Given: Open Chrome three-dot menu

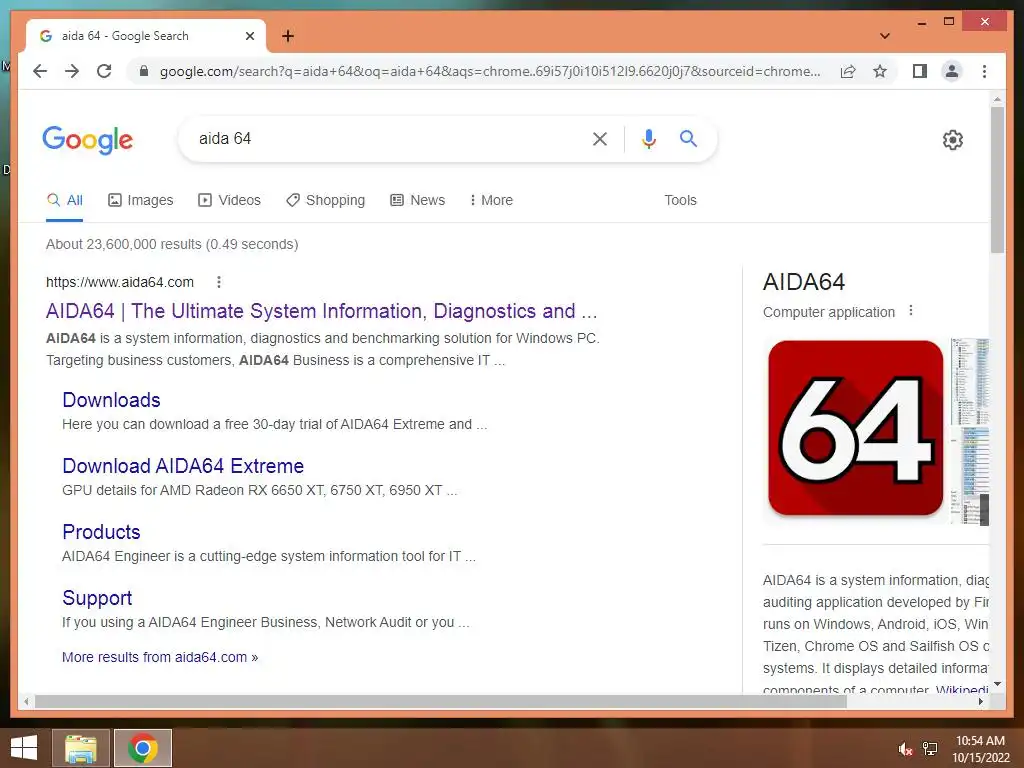Looking at the screenshot, I should [984, 71].
